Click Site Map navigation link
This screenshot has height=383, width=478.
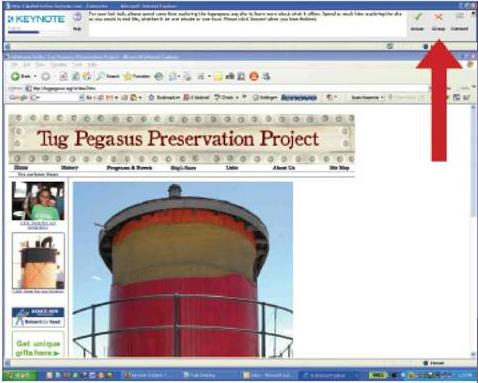pos(339,168)
